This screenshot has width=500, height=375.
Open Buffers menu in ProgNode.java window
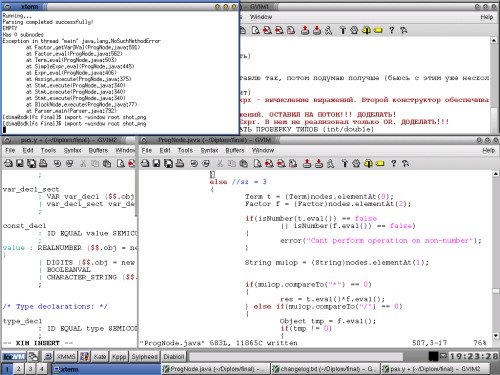[235, 150]
